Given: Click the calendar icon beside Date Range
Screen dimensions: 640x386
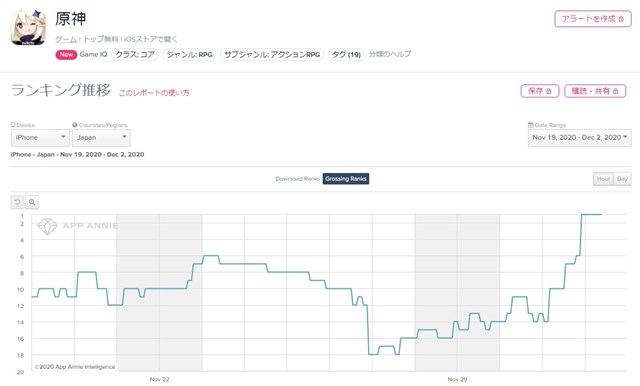Looking at the screenshot, I should click(x=531, y=125).
